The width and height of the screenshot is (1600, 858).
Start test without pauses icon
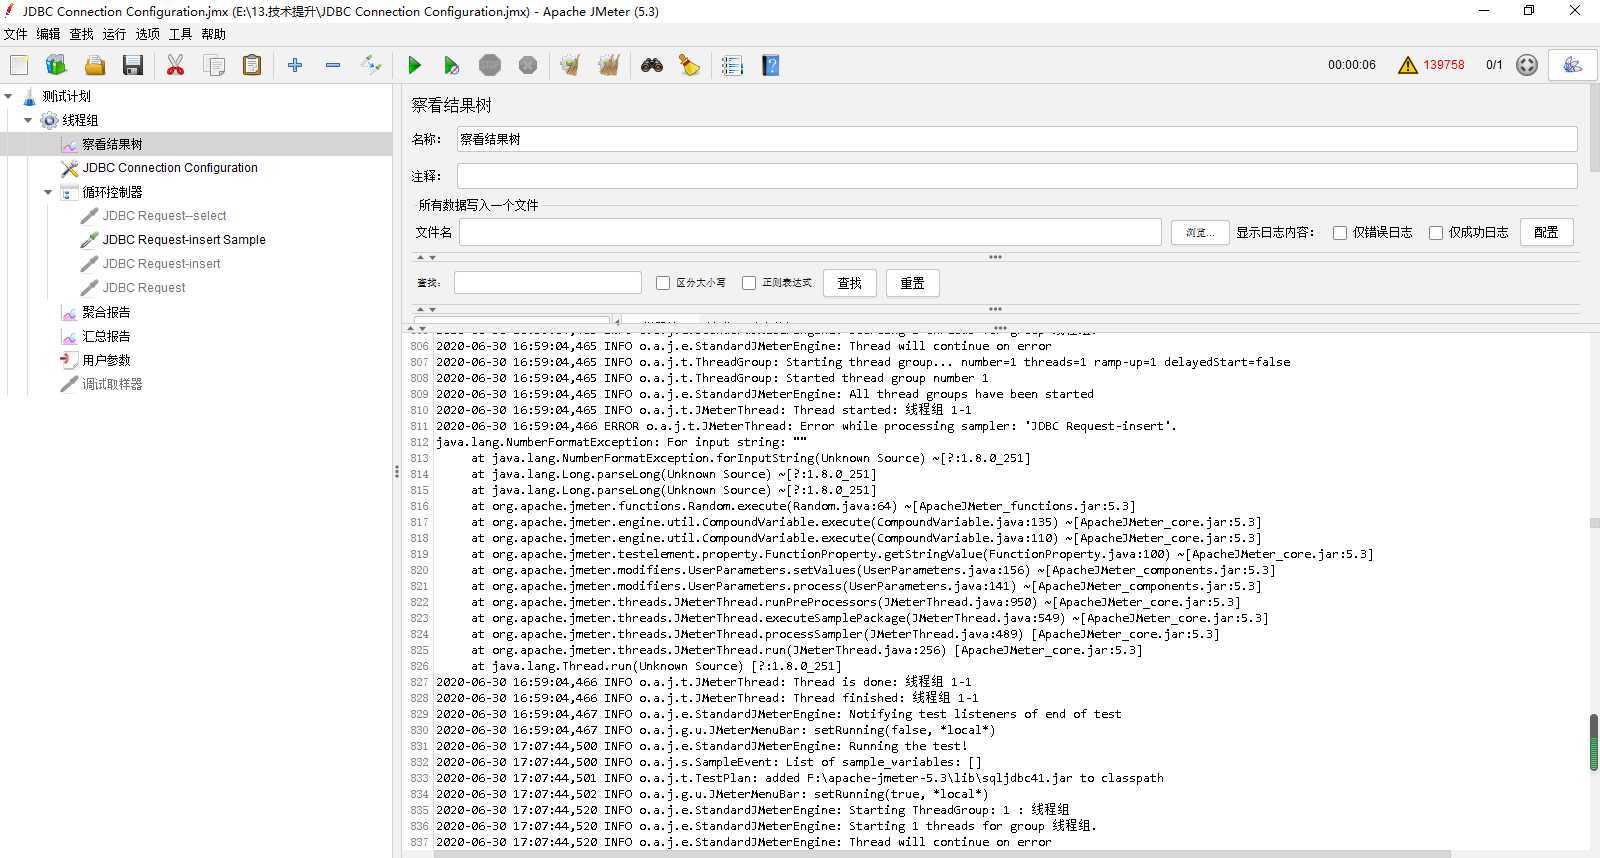click(x=451, y=65)
